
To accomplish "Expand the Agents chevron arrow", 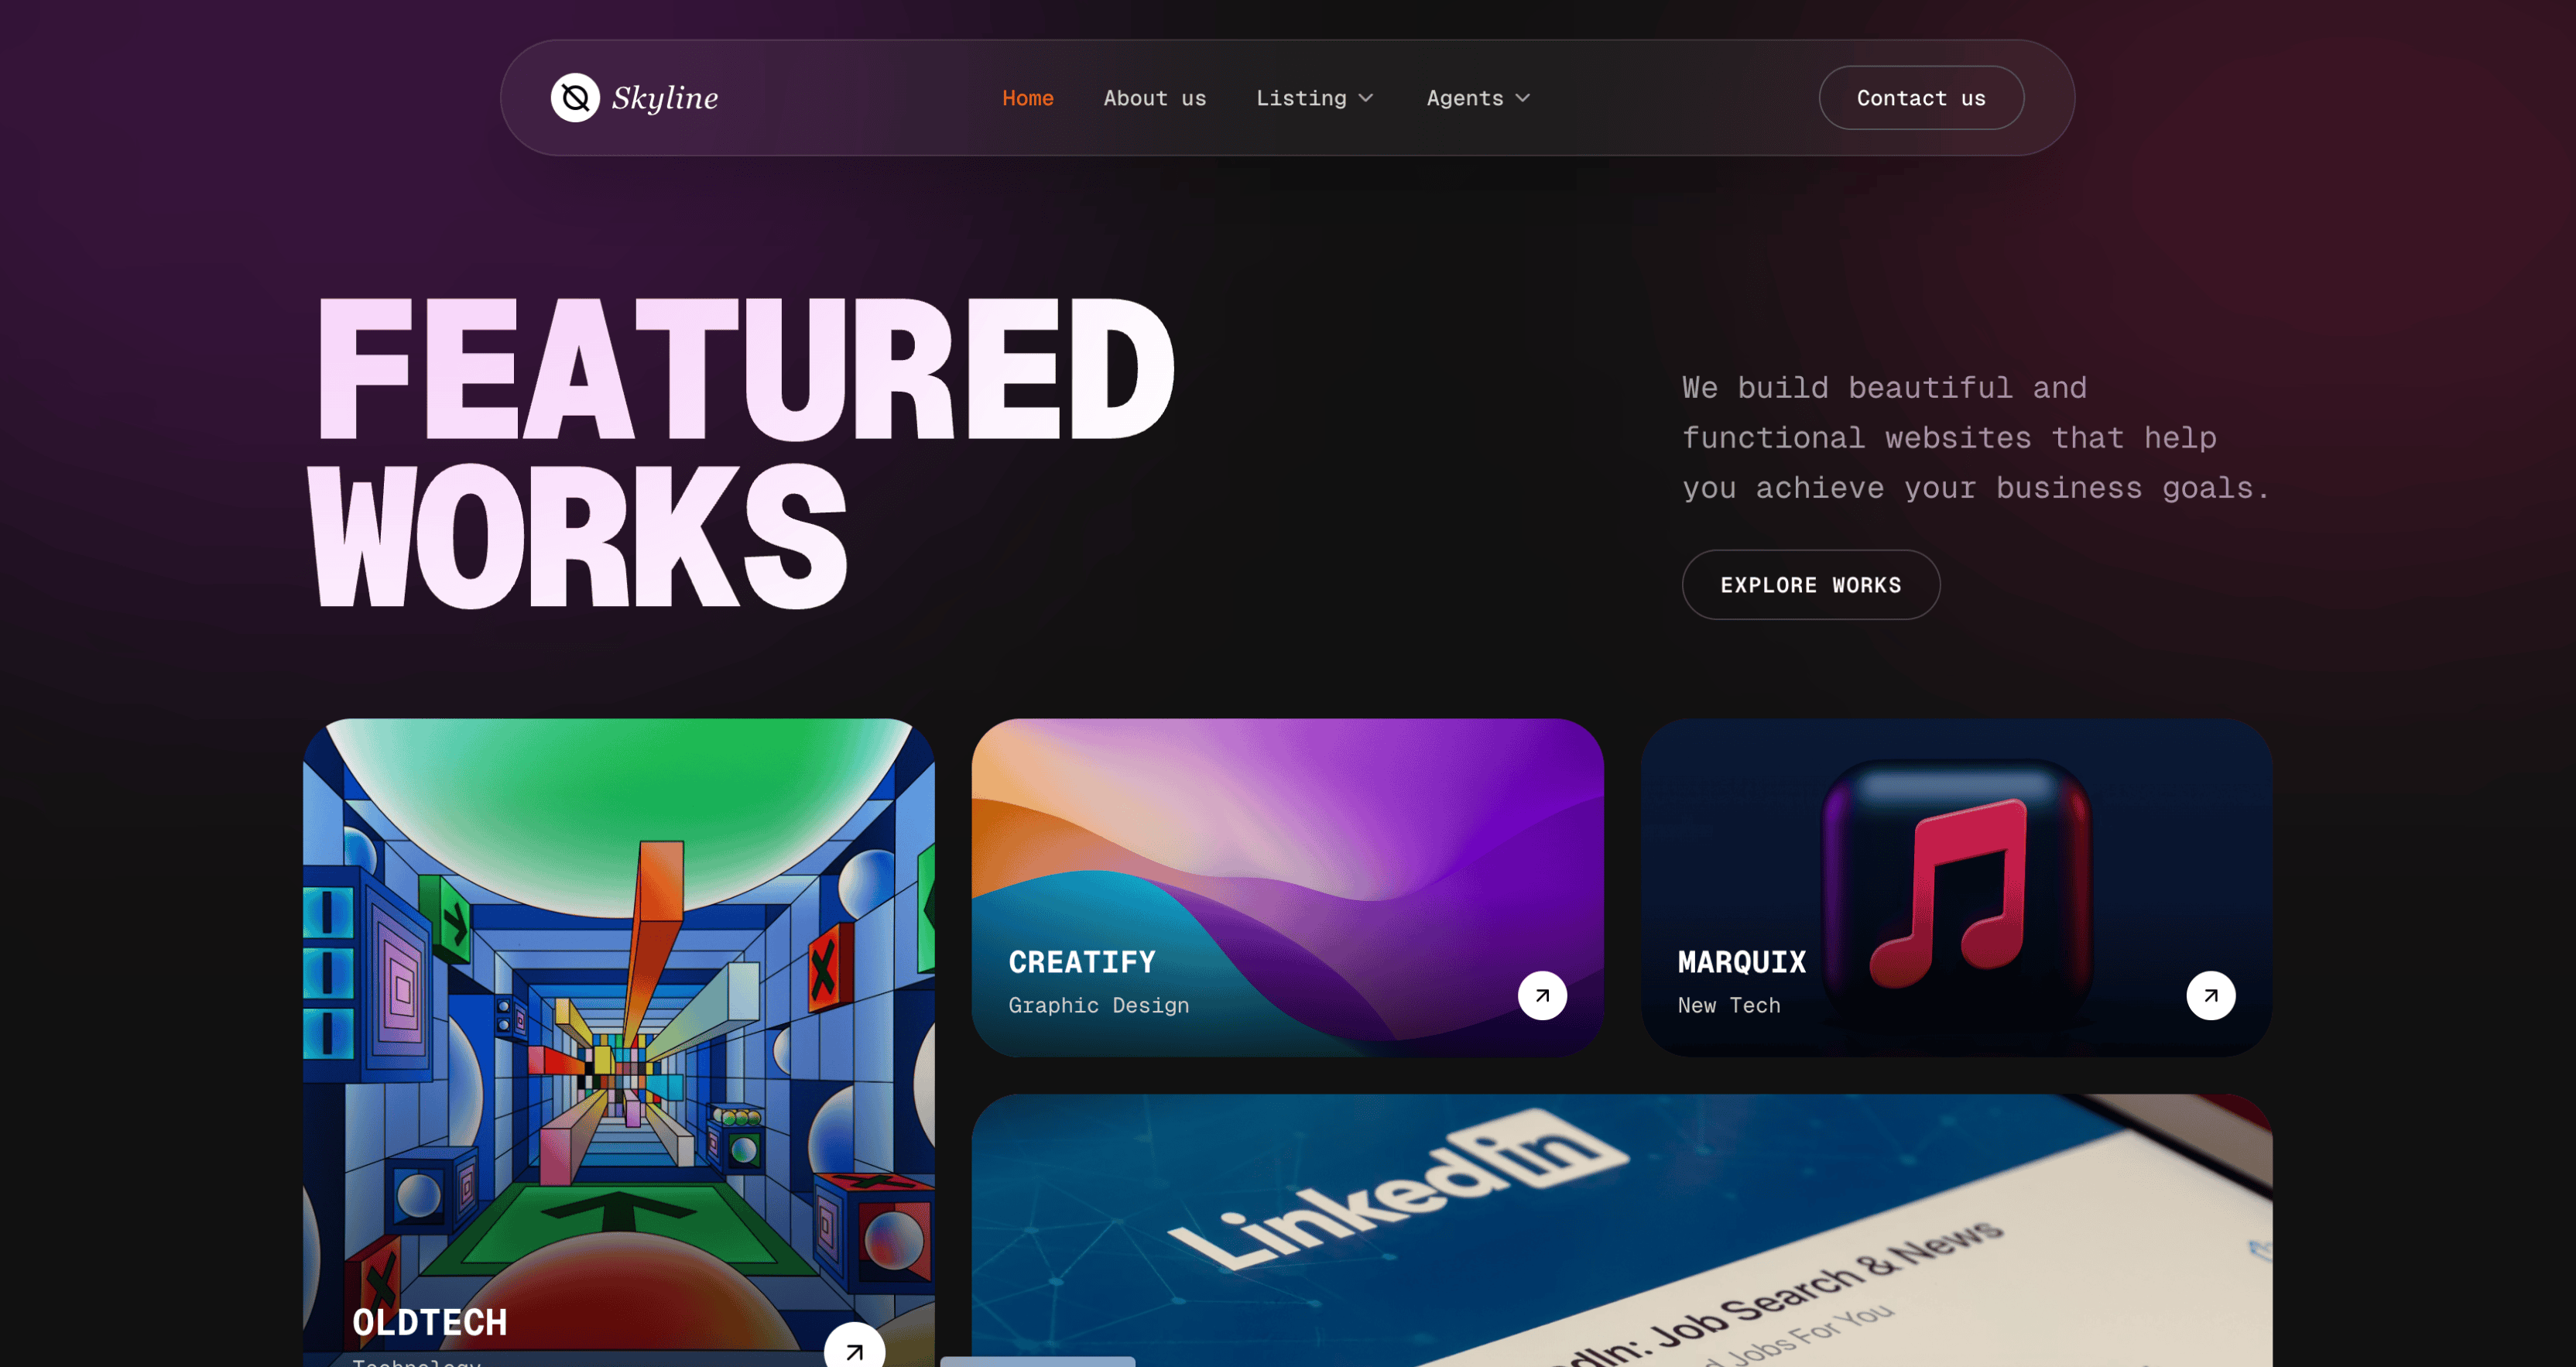I will coord(1523,98).
